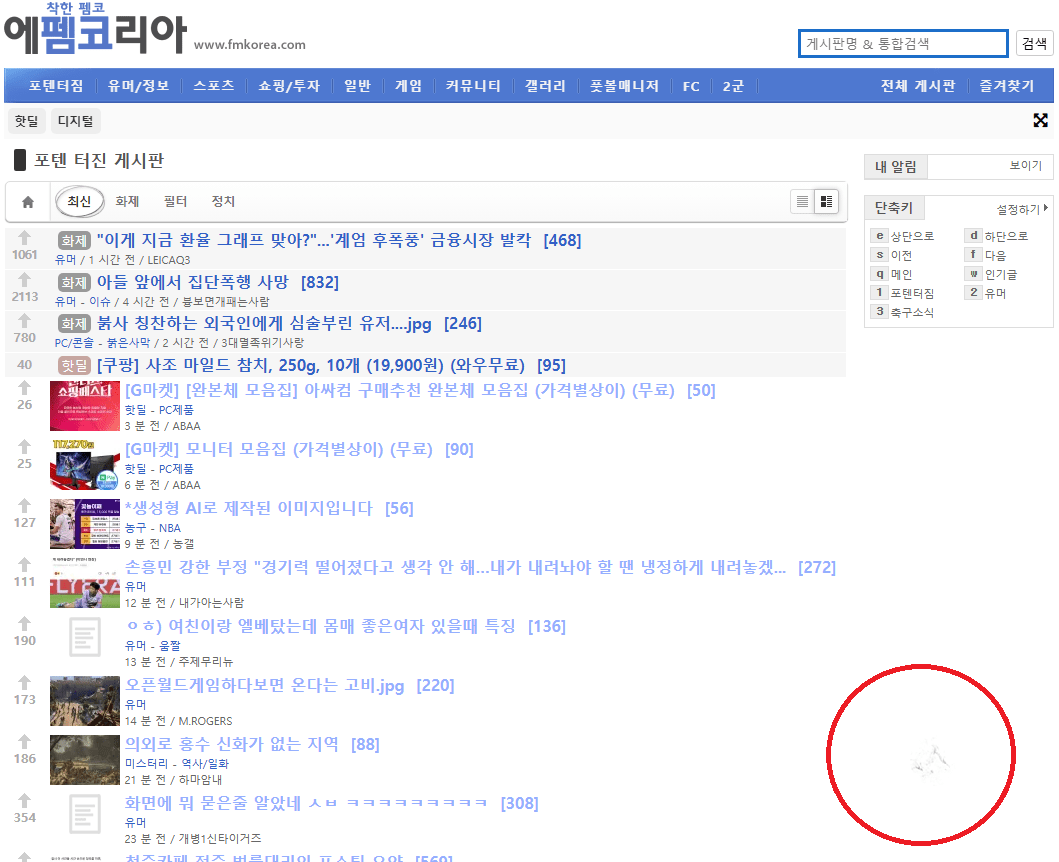Viewport: 1059px width, 862px height.
Task: Show notifications via 보이기 toggle
Action: coord(1025,166)
